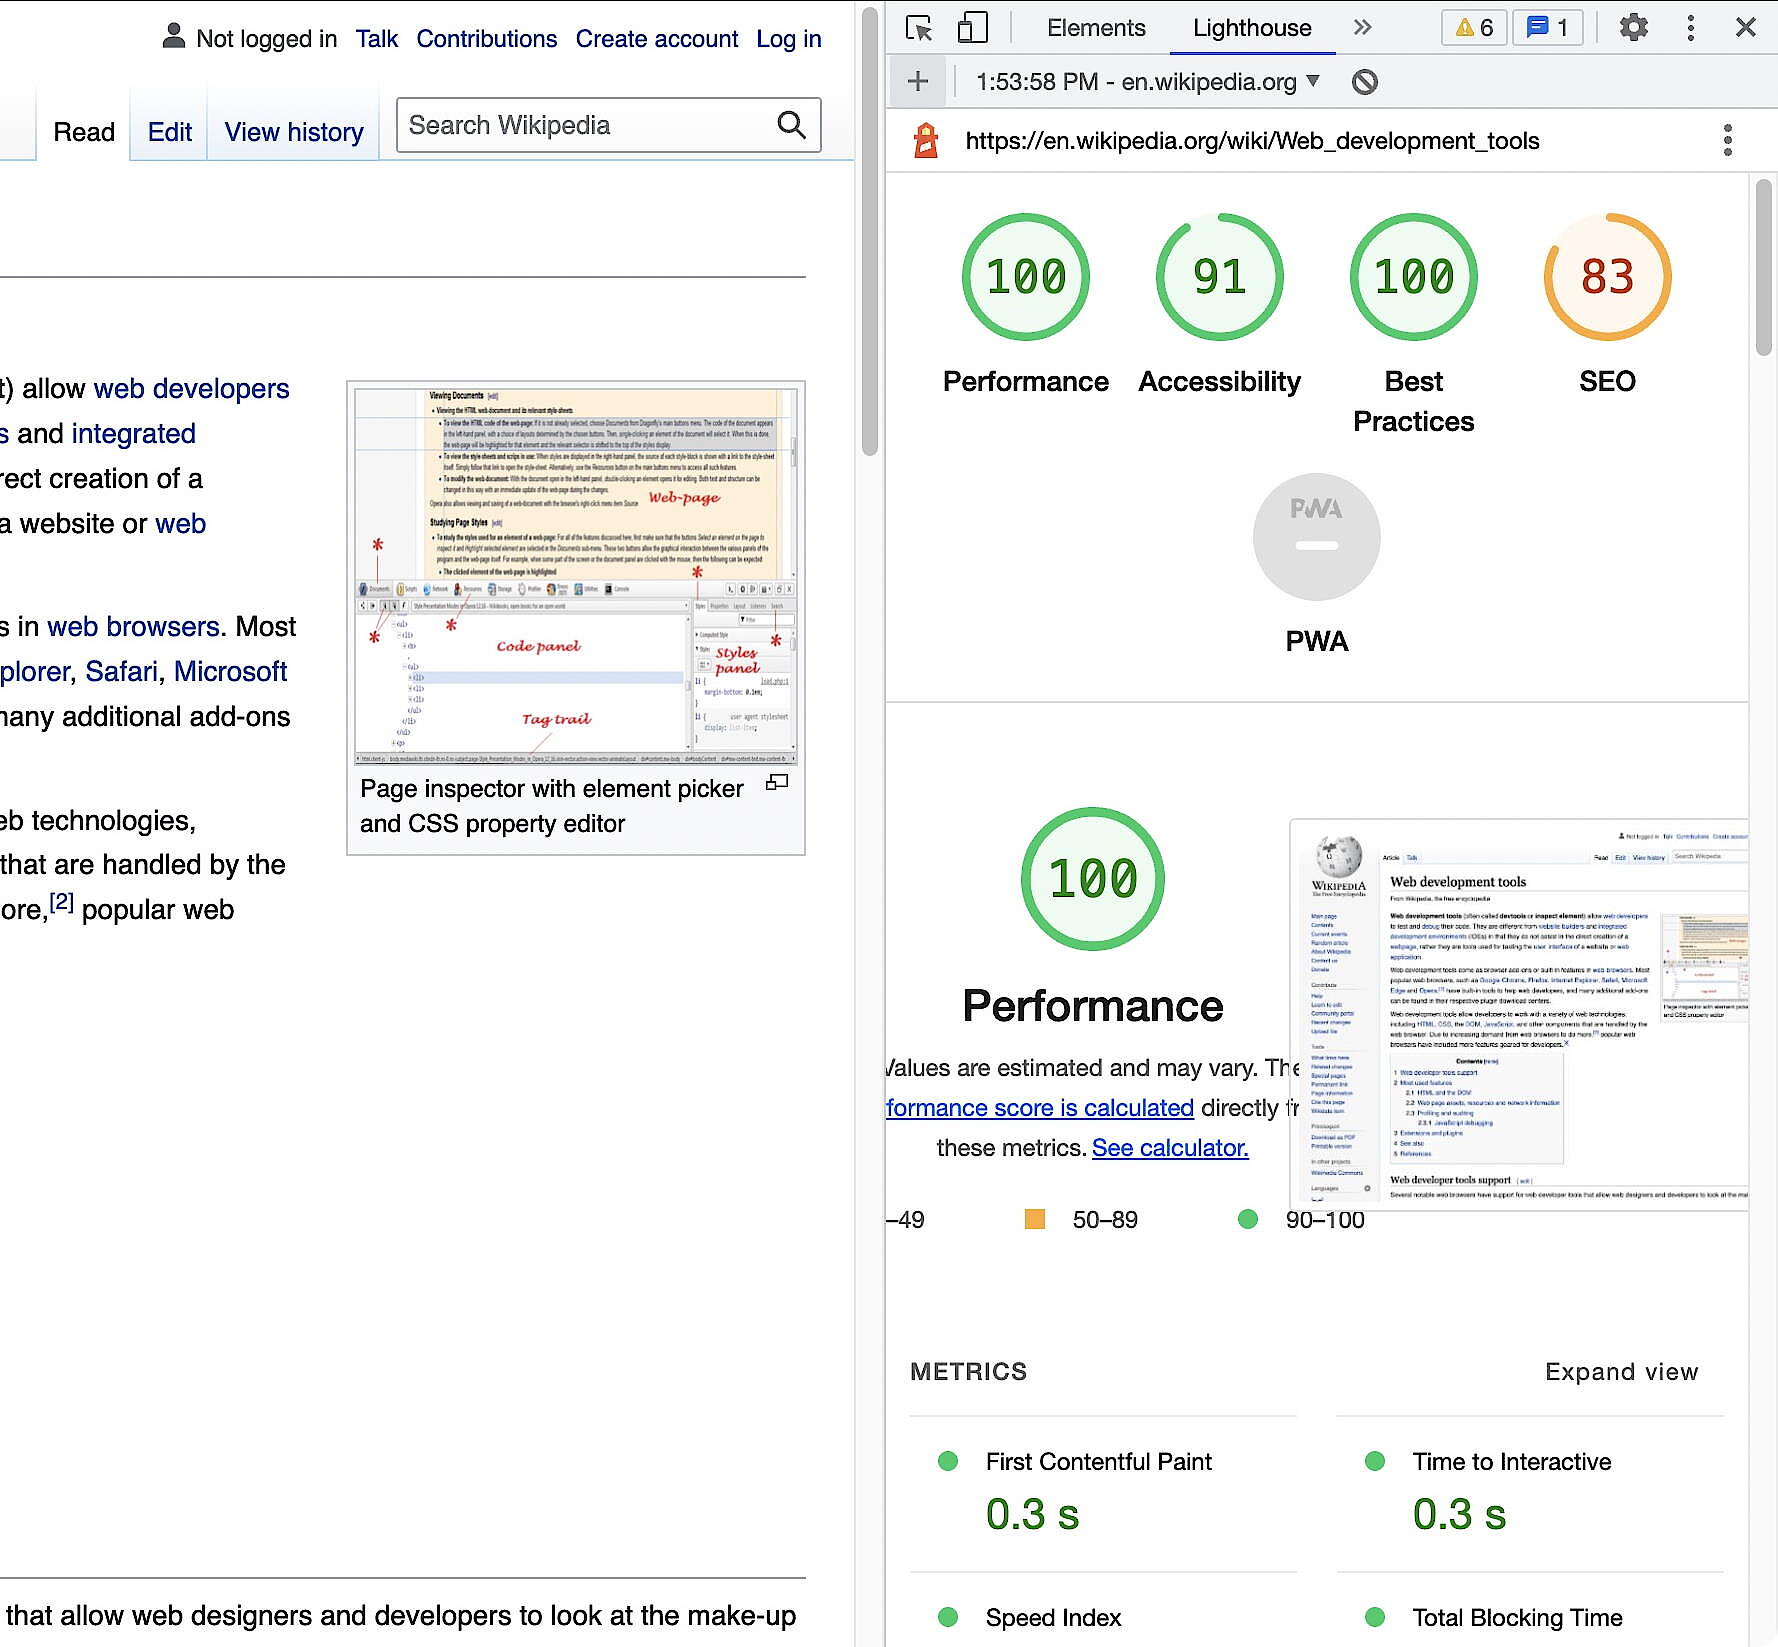The width and height of the screenshot is (1778, 1647).
Task: Open the console messages indicator showing 1
Action: click(1546, 27)
